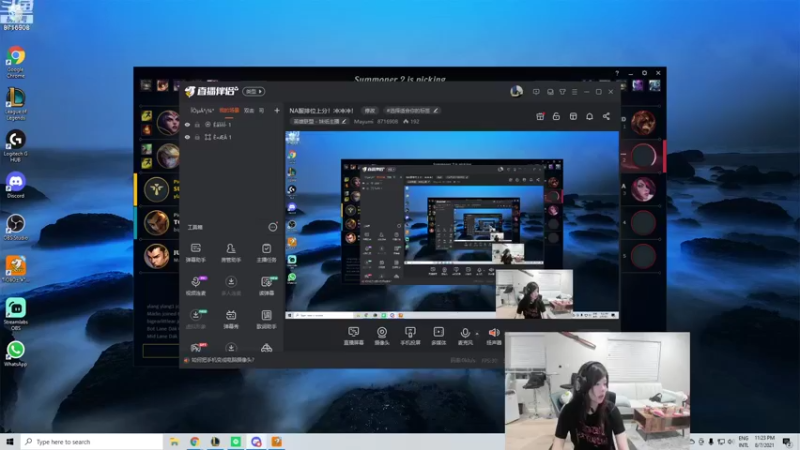Open the League of Legends desktop shortcut

[16, 104]
